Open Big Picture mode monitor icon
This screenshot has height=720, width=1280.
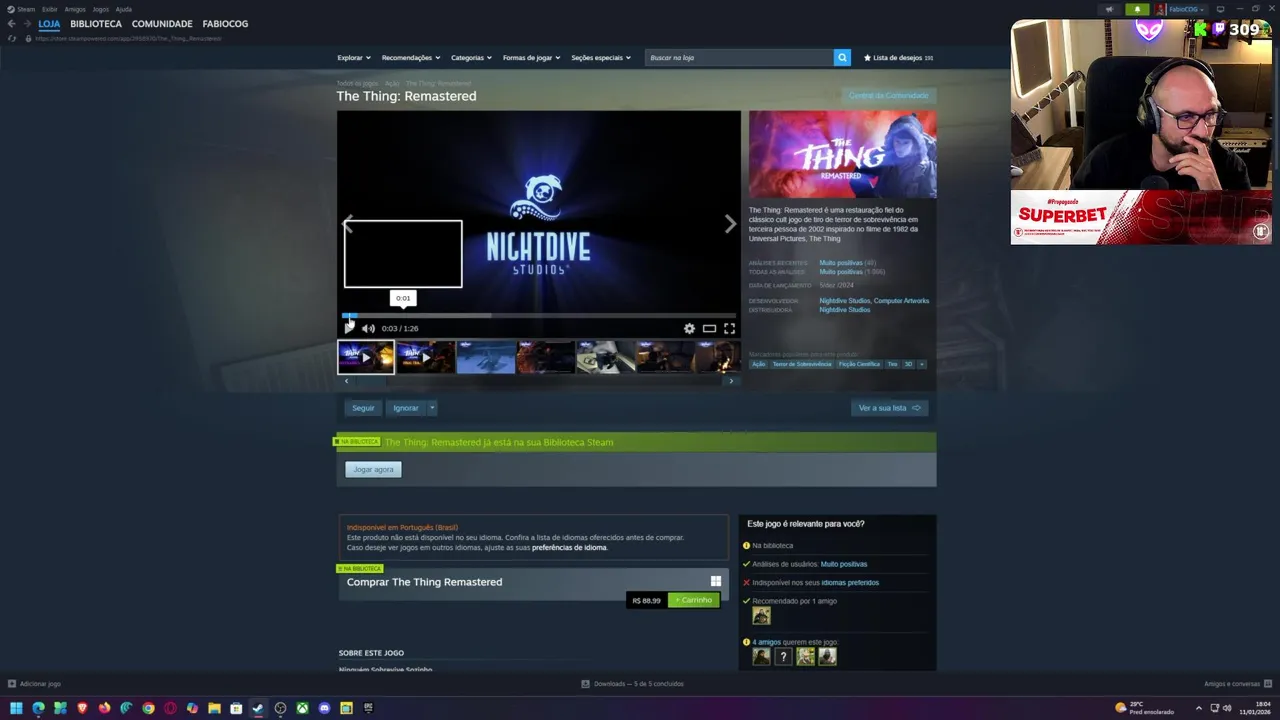point(1220,9)
